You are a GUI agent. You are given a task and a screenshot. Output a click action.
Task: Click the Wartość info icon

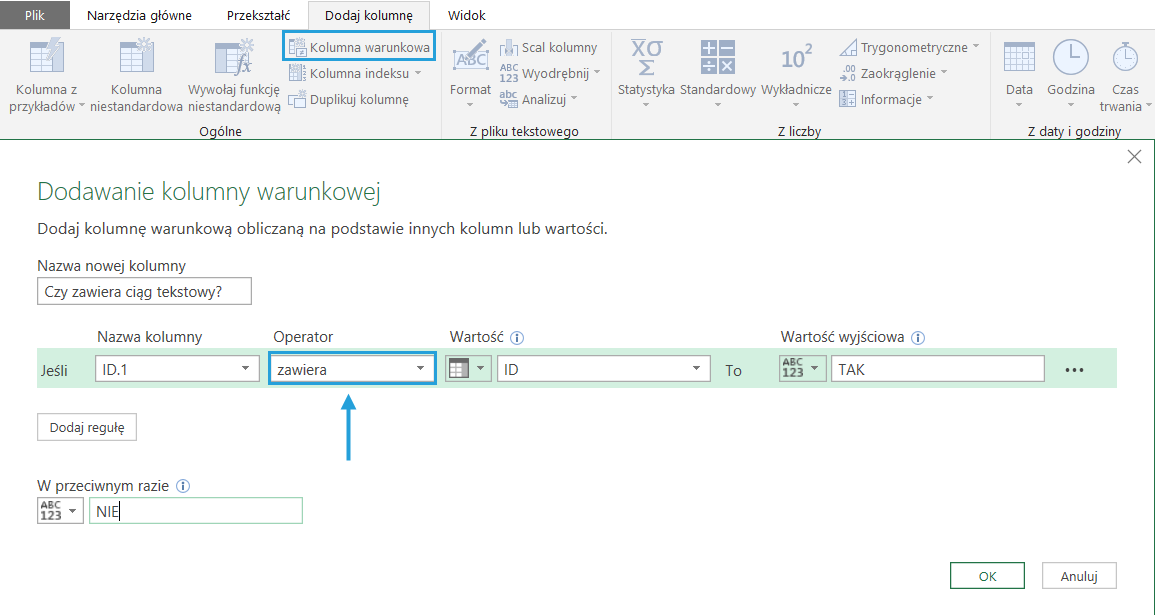click(x=517, y=338)
